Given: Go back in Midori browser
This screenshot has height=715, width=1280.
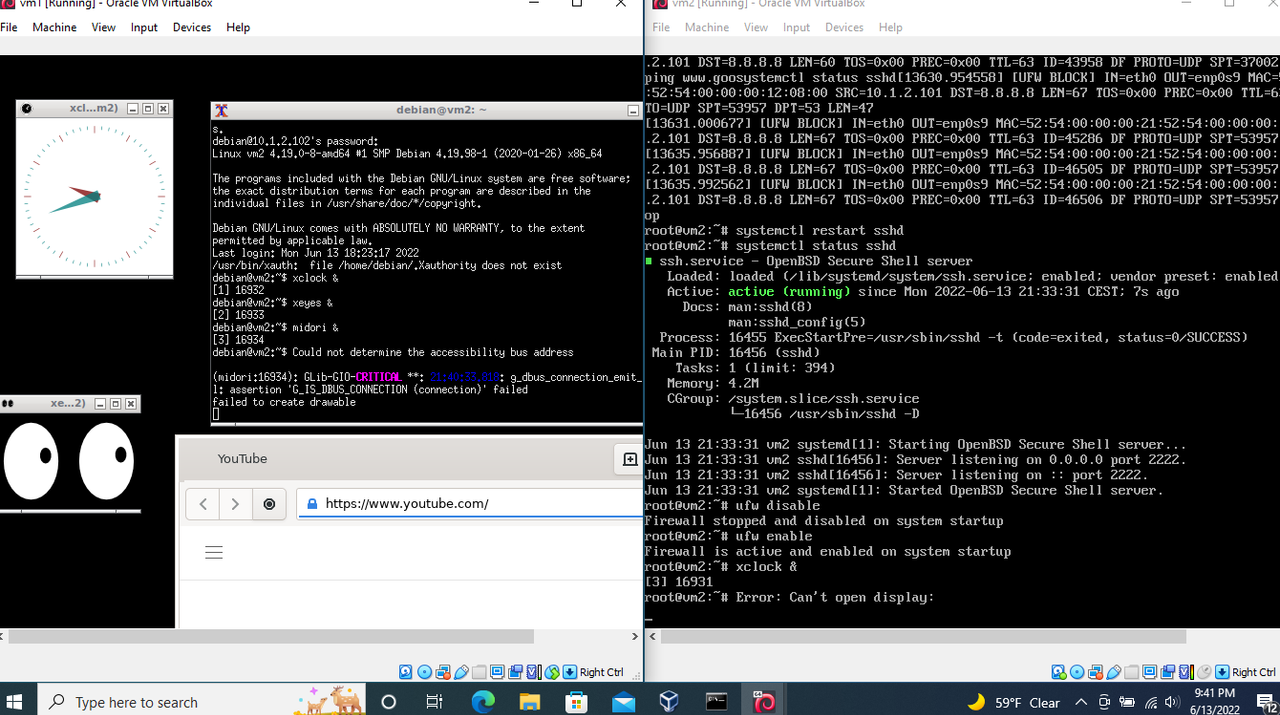Looking at the screenshot, I should pyautogui.click(x=203, y=504).
